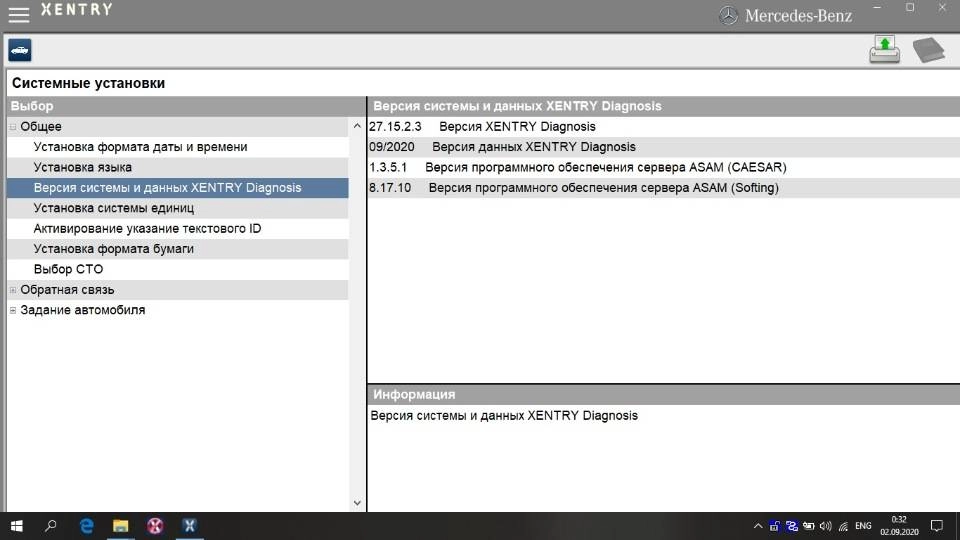Select Выбор СТО
The image size is (960, 540).
pyautogui.click(x=178, y=269)
